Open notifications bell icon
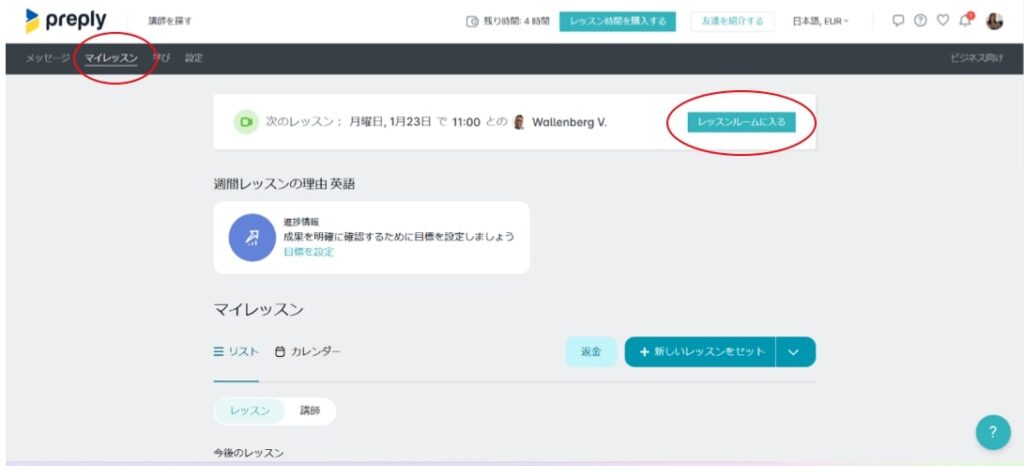 [x=965, y=21]
